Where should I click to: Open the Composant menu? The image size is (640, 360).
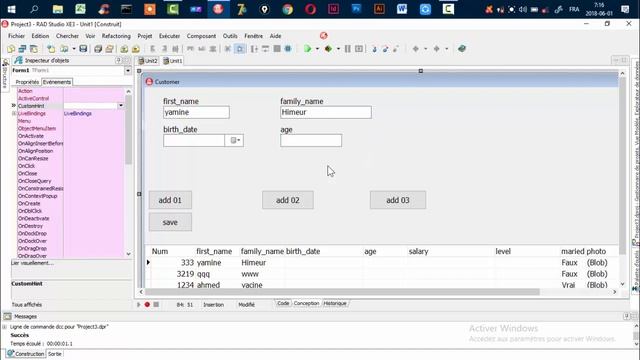pos(201,36)
